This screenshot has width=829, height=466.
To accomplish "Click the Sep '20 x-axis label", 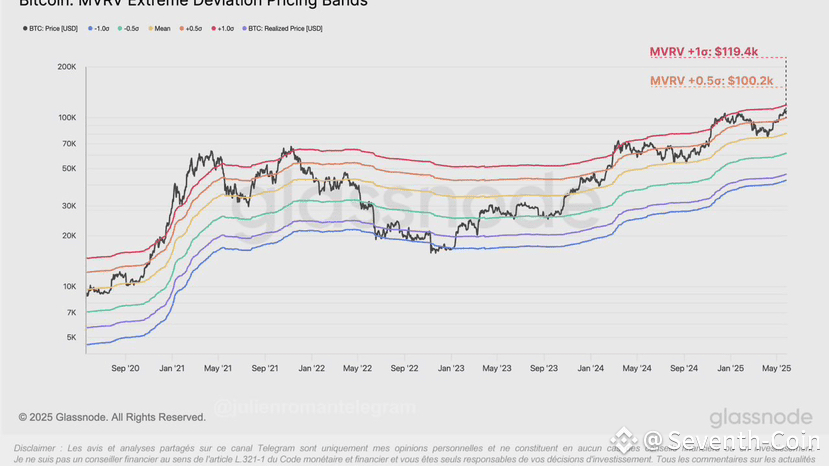I will coord(125,368).
